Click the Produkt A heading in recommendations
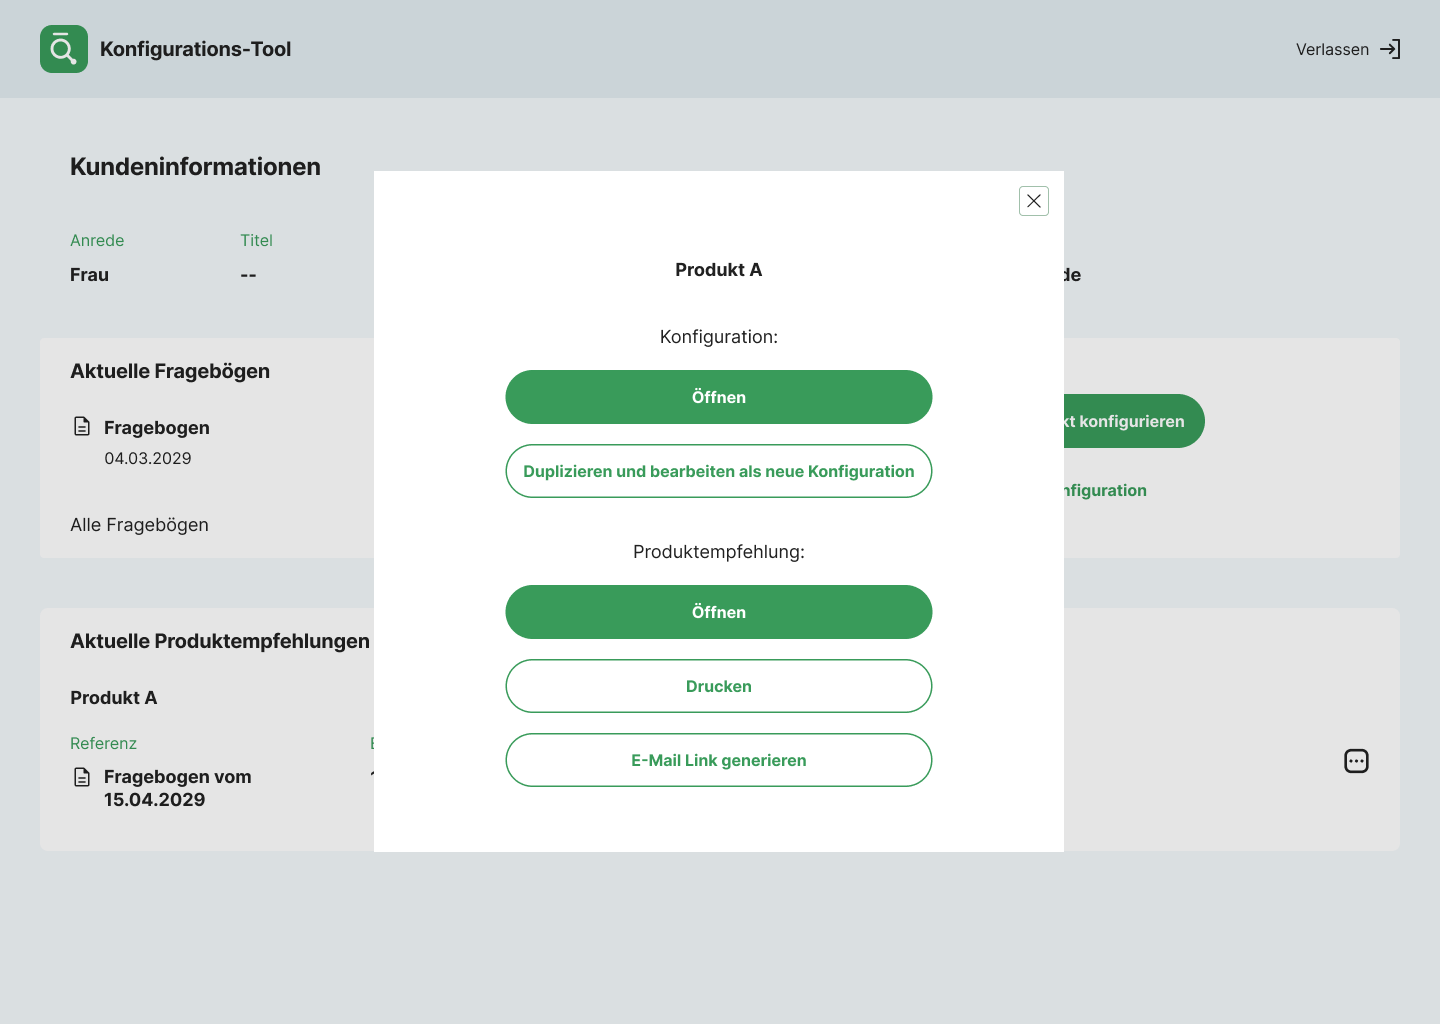Viewport: 1440px width, 1024px height. pos(114,698)
